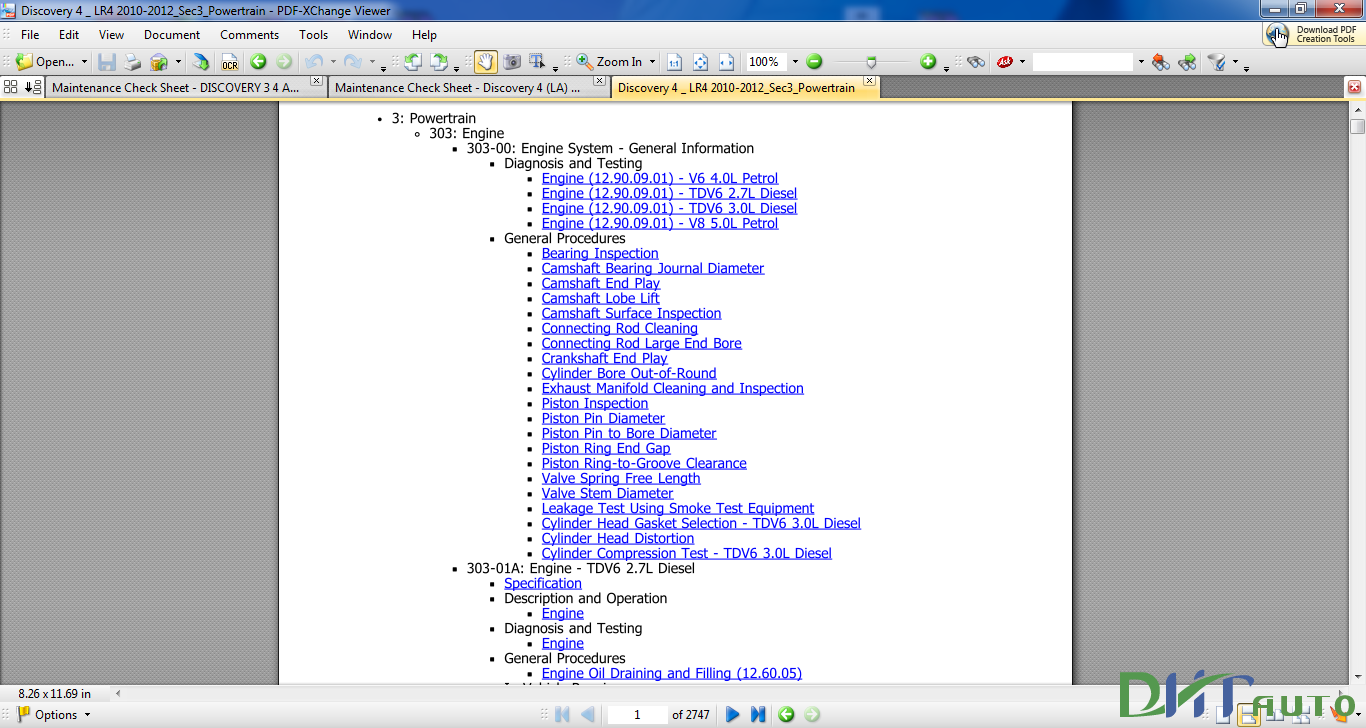Expand the Zoom In tool dropdown
This screenshot has width=1366, height=728.
[652, 62]
